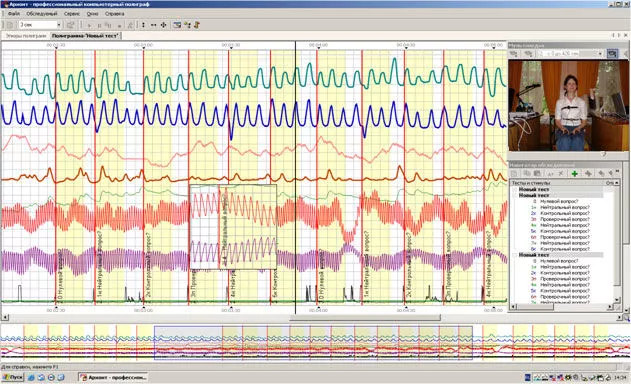Open the Окно menu

click(x=93, y=14)
